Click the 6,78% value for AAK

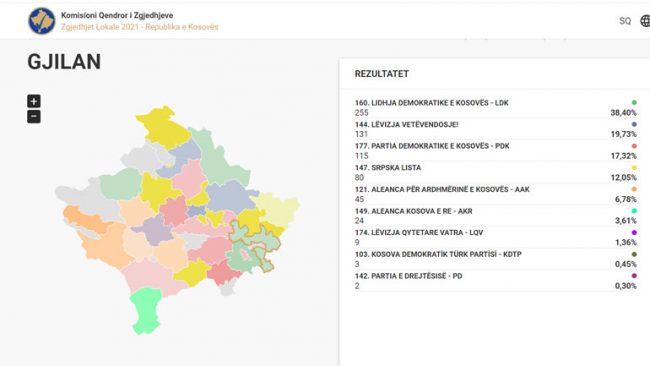(626, 199)
